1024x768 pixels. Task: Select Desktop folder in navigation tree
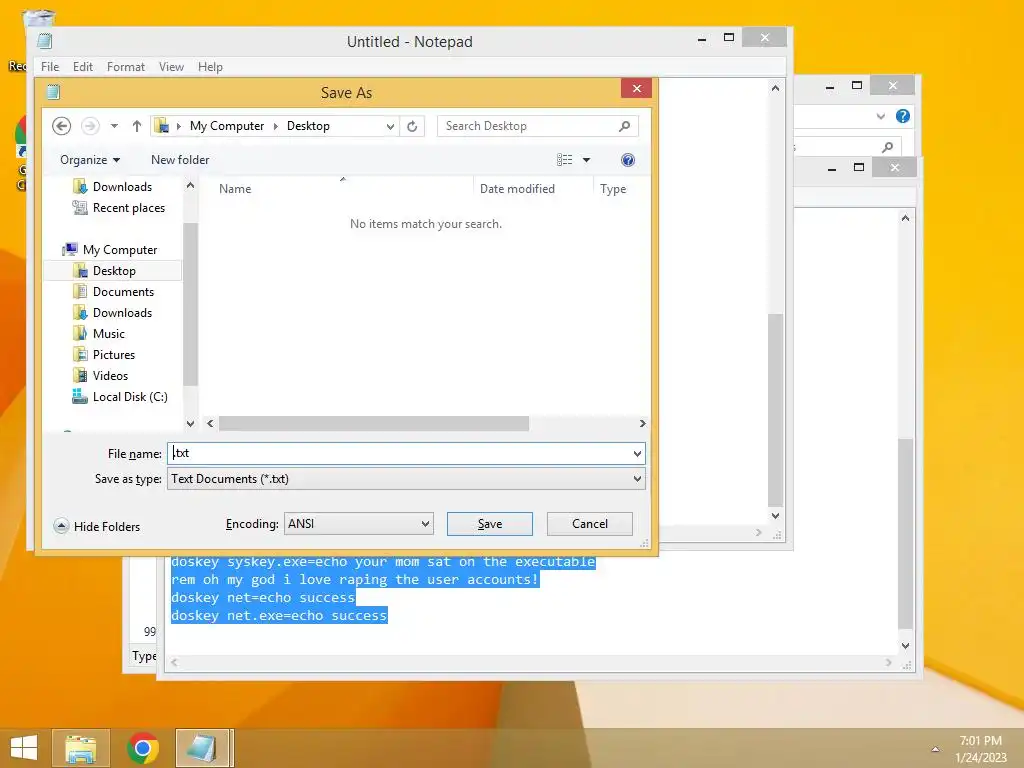[114, 270]
